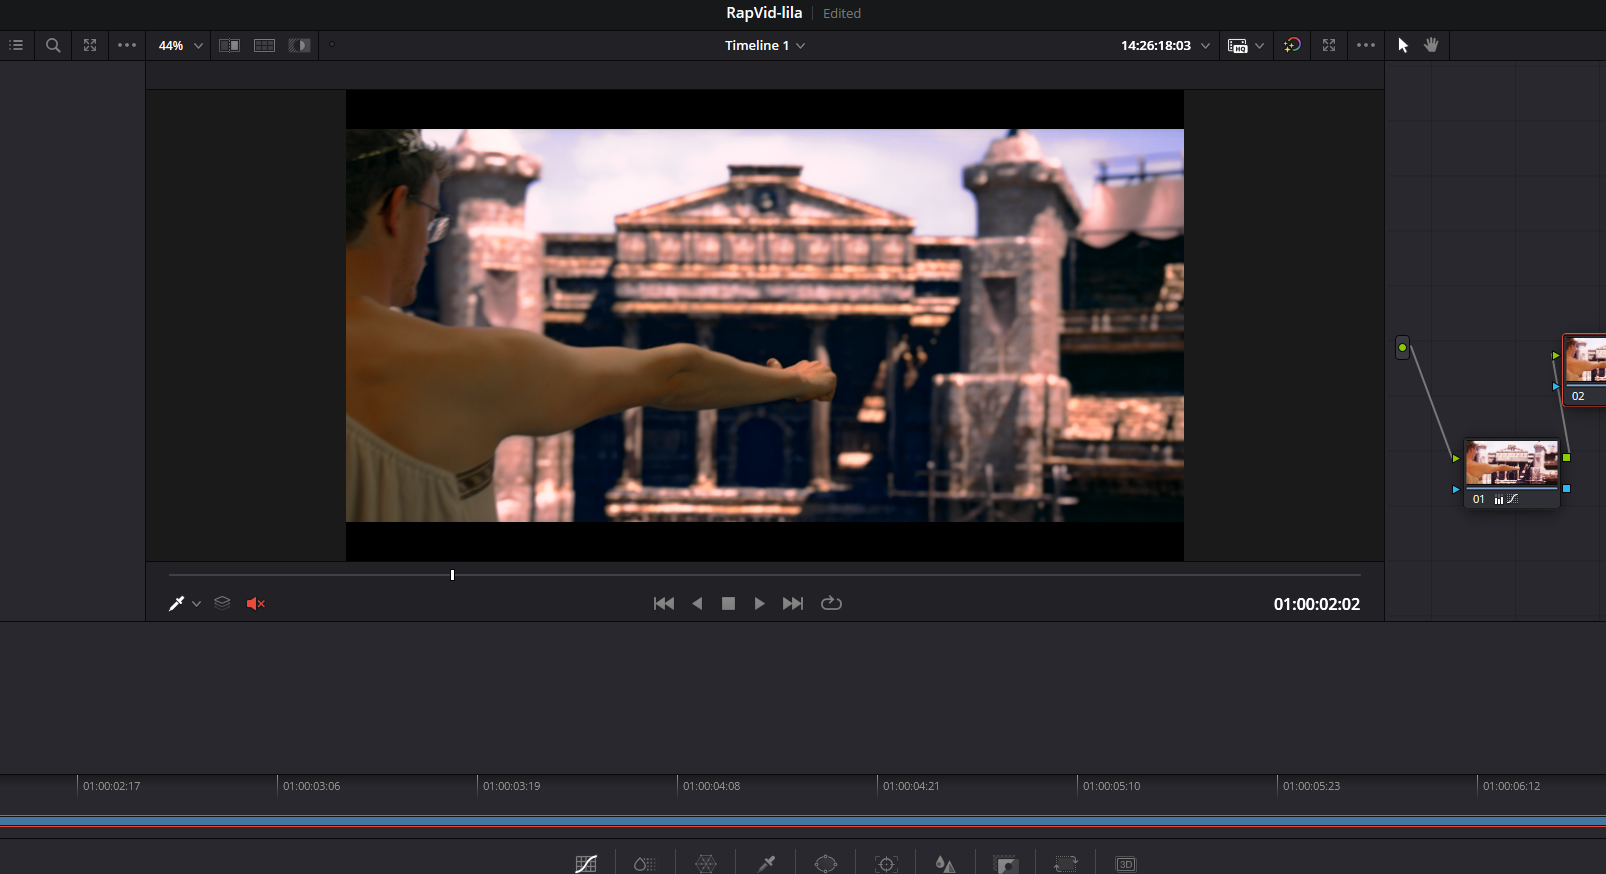Toggle the highlight mode icon
This screenshot has height=874, width=1606.
point(299,45)
